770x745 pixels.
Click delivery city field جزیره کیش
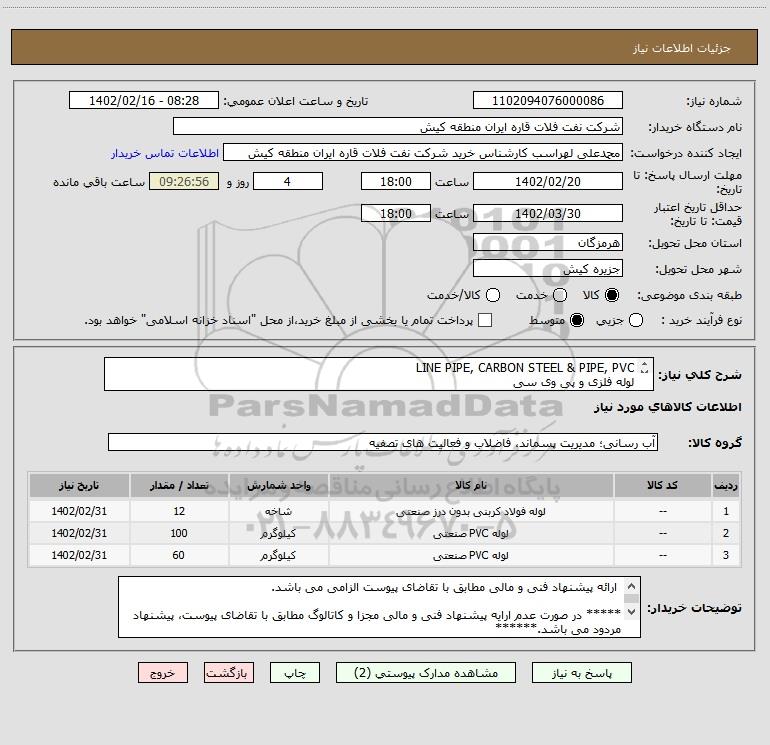coord(548,268)
